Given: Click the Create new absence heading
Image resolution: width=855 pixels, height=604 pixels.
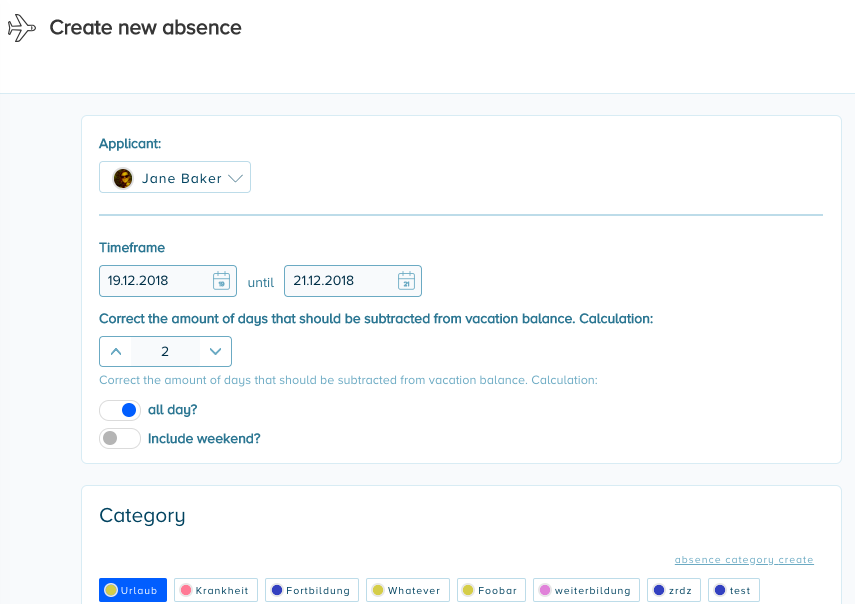Looking at the screenshot, I should point(146,28).
